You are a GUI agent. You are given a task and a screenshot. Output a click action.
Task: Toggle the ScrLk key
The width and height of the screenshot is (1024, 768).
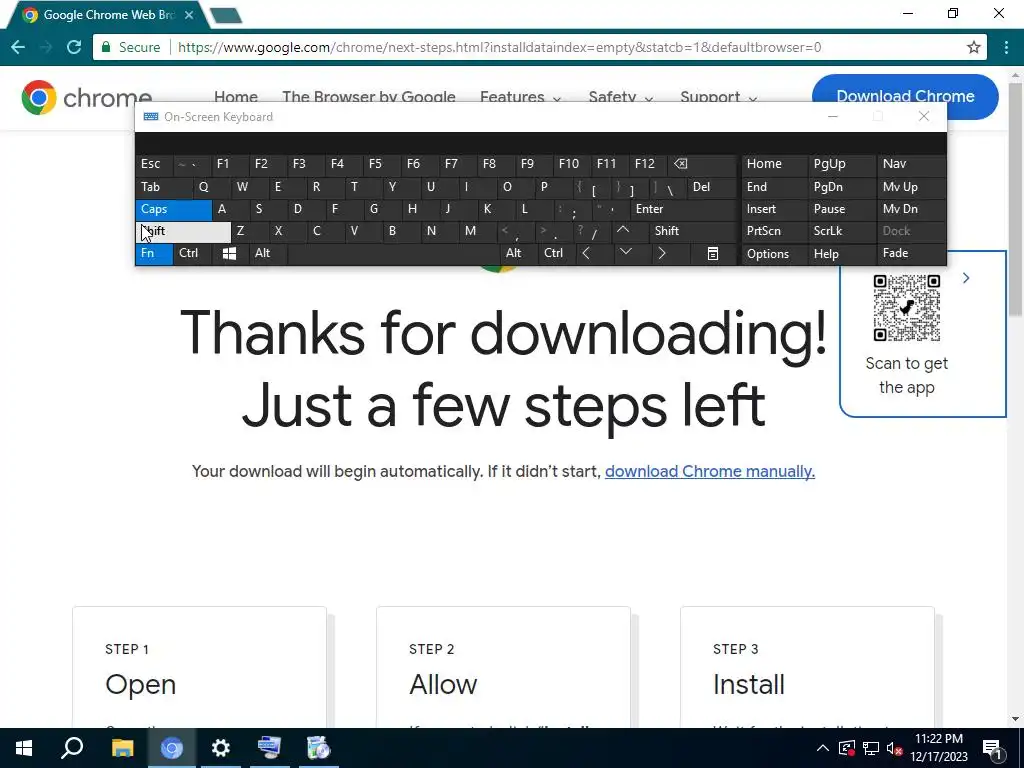click(840, 231)
